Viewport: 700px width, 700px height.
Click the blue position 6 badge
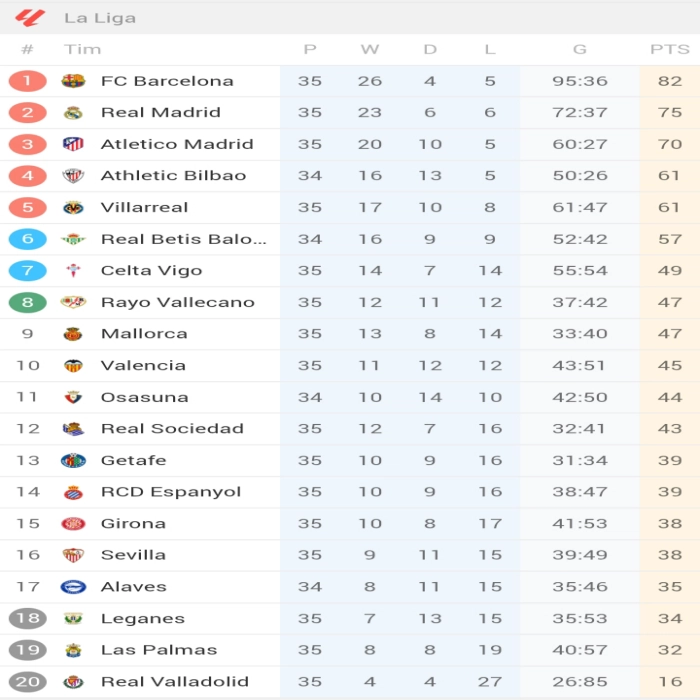pos(27,239)
